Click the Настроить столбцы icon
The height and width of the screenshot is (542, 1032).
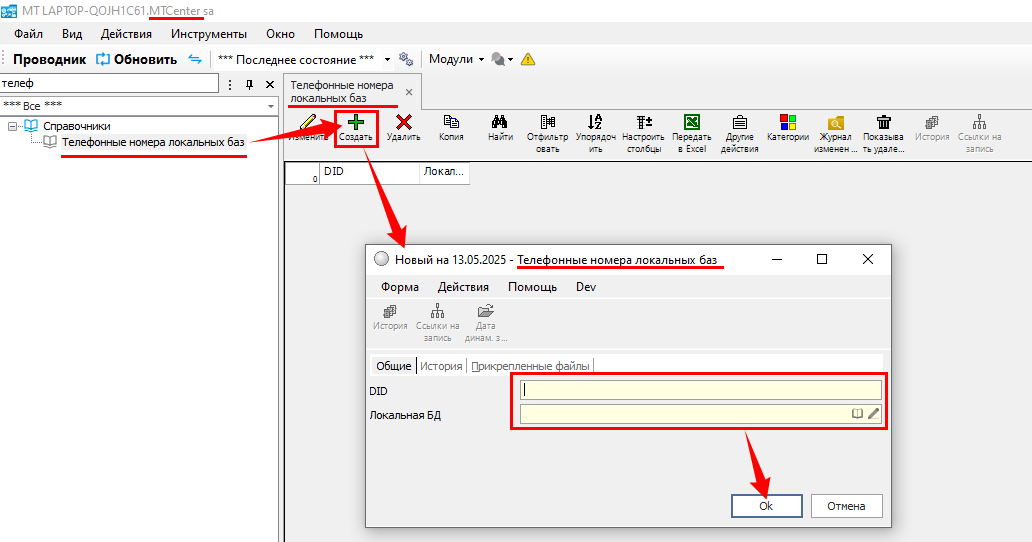tap(643, 123)
